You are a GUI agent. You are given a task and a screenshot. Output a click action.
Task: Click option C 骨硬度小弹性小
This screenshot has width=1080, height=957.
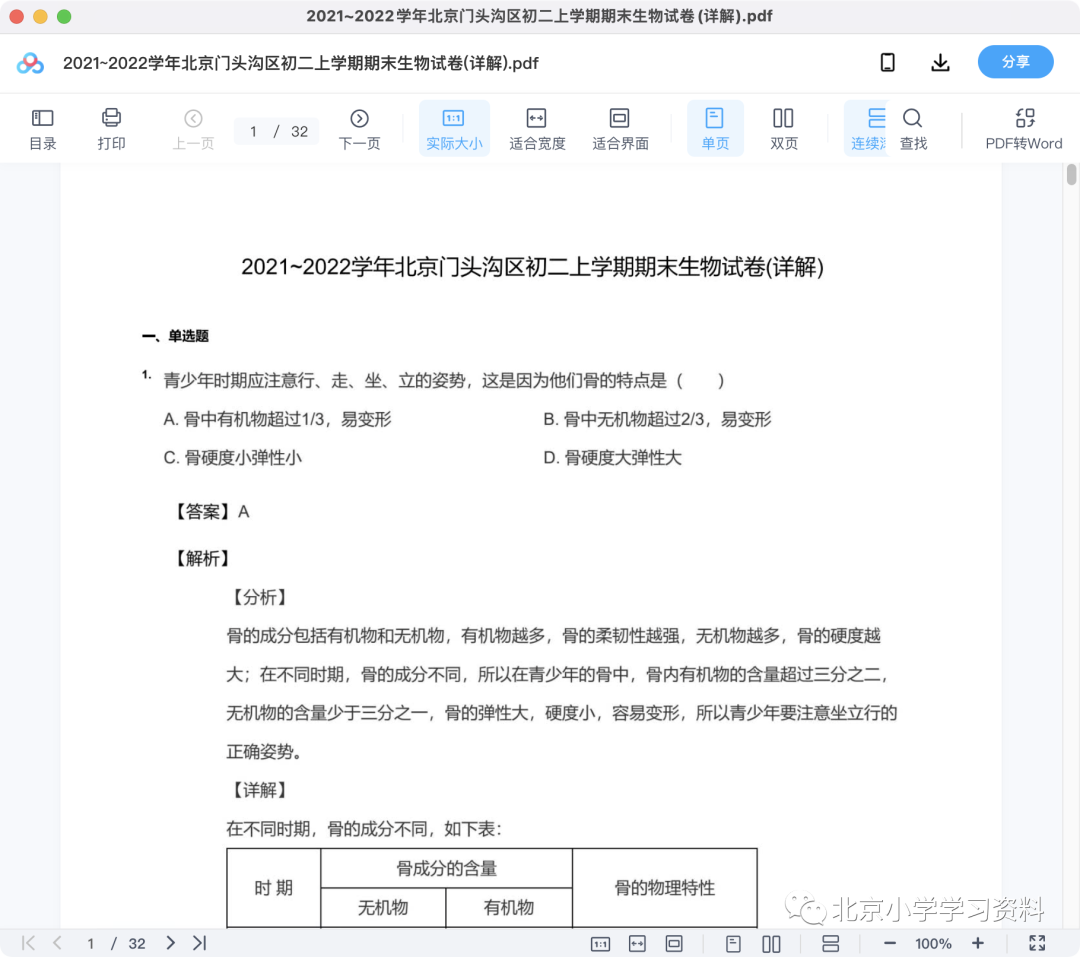point(233,457)
